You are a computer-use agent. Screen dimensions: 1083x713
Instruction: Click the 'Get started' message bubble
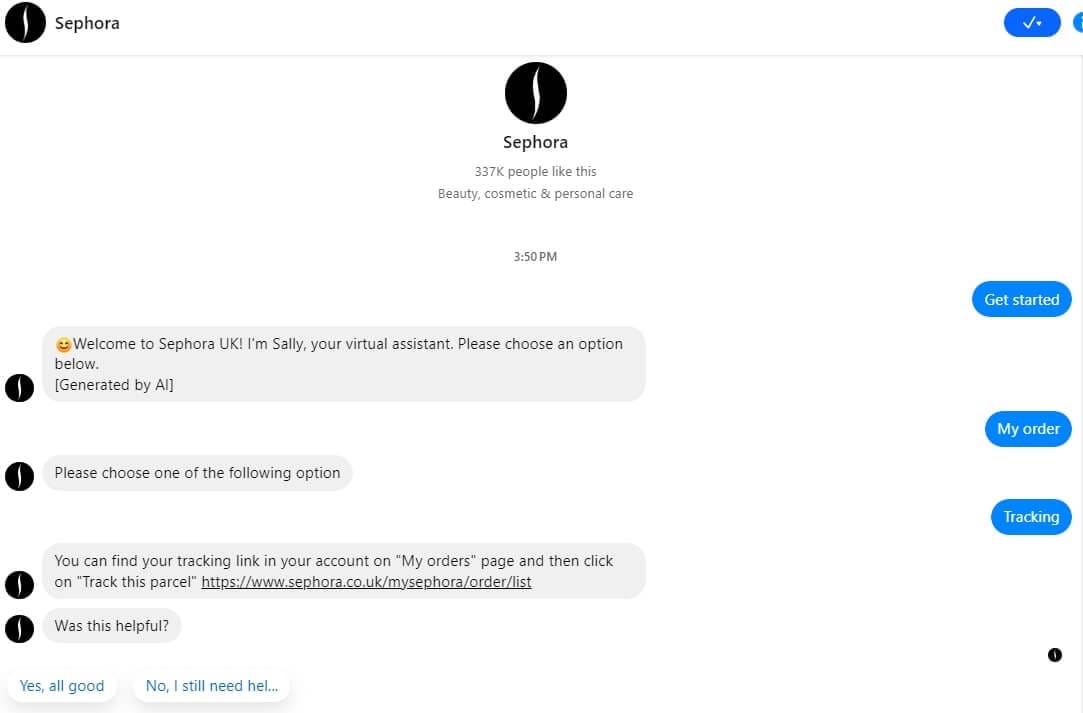(1021, 299)
